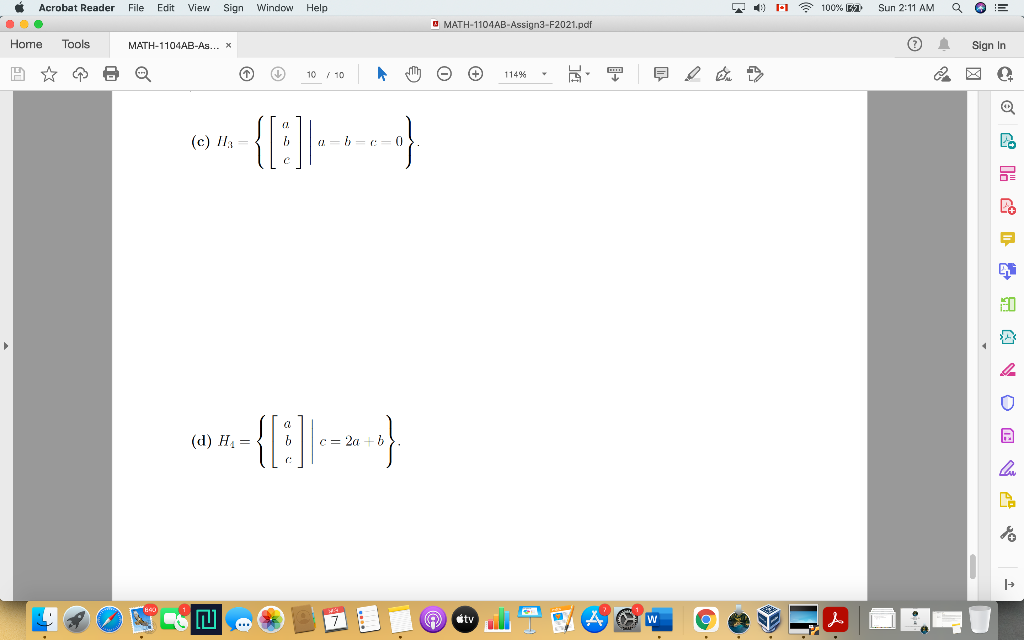Print the PDF document
The width and height of the screenshot is (1024, 640).
(111, 73)
